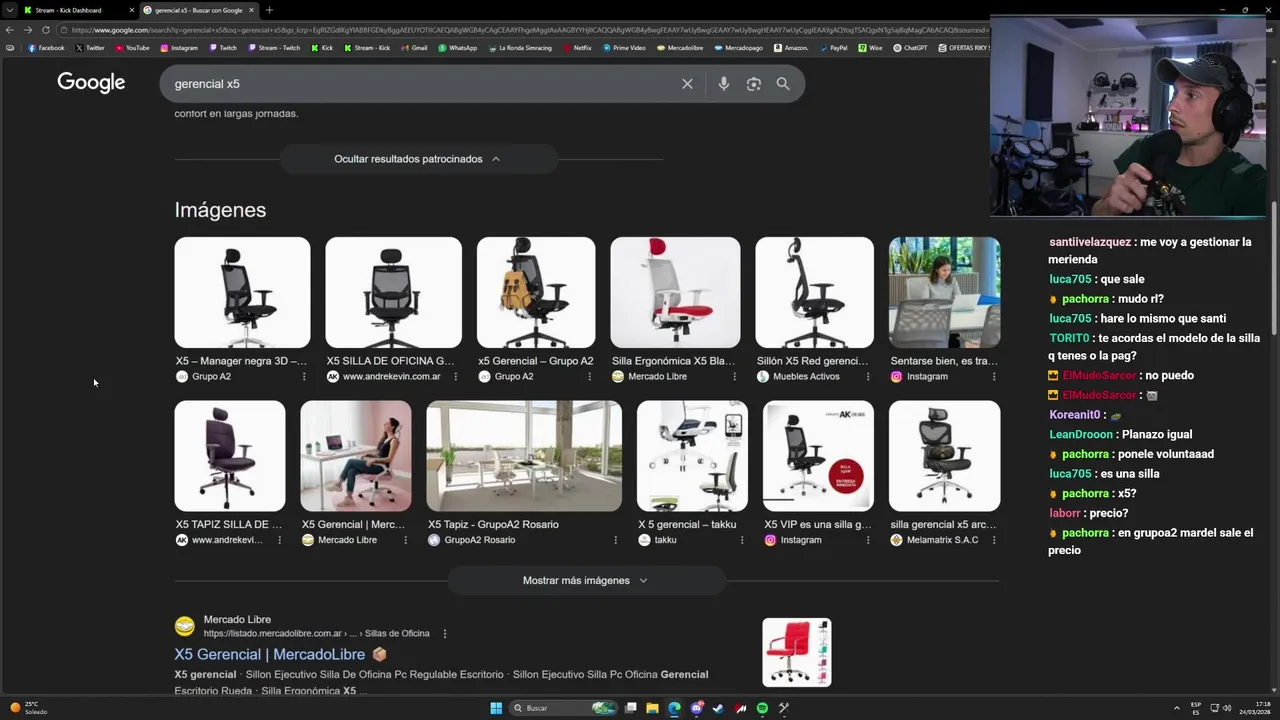Screen dimensions: 1280x720
Task: Submit search with magnifying glass icon
Action: pyautogui.click(x=783, y=84)
